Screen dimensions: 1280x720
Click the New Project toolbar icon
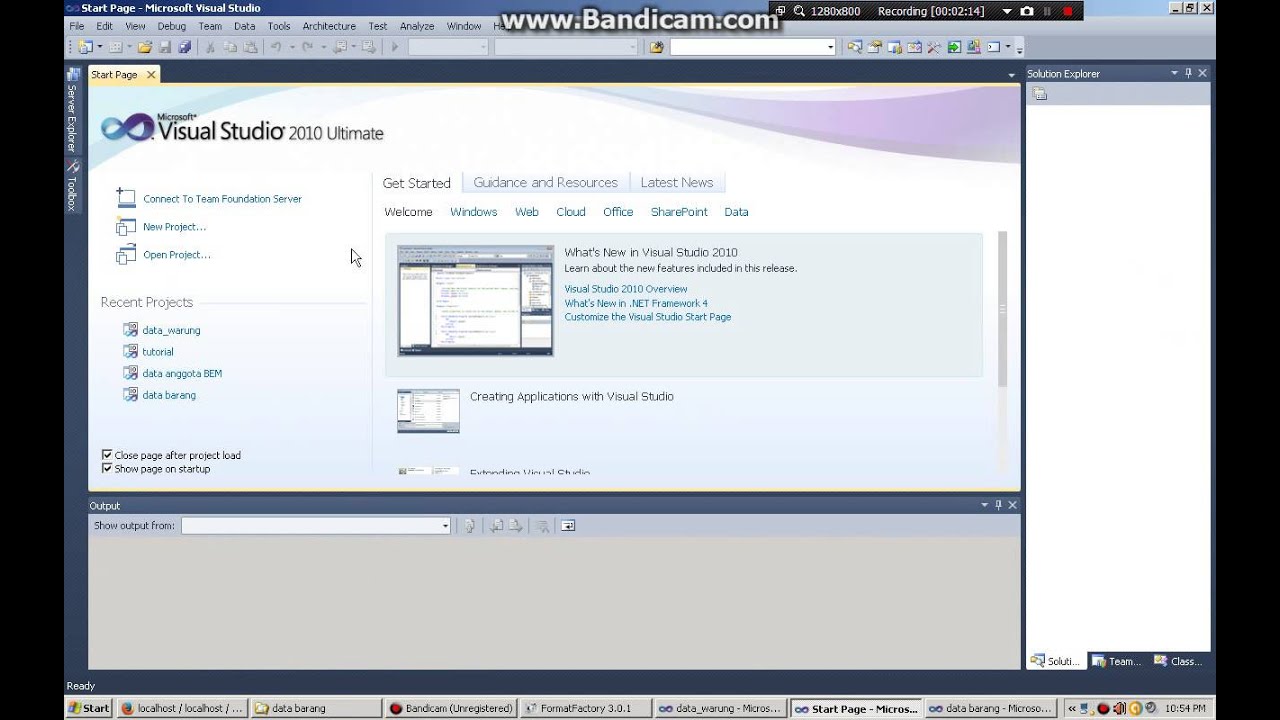(85, 47)
